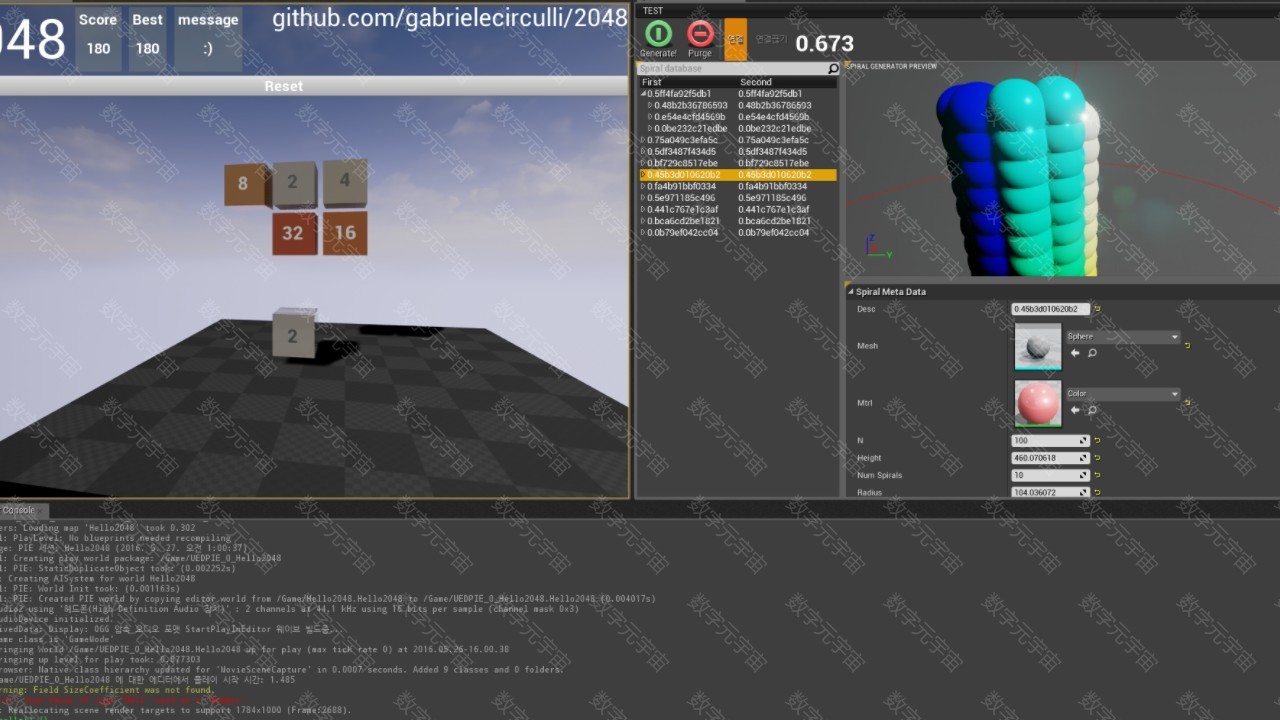The image size is (1280, 720).
Task: Click the Score box in 2048
Action: click(x=98, y=38)
